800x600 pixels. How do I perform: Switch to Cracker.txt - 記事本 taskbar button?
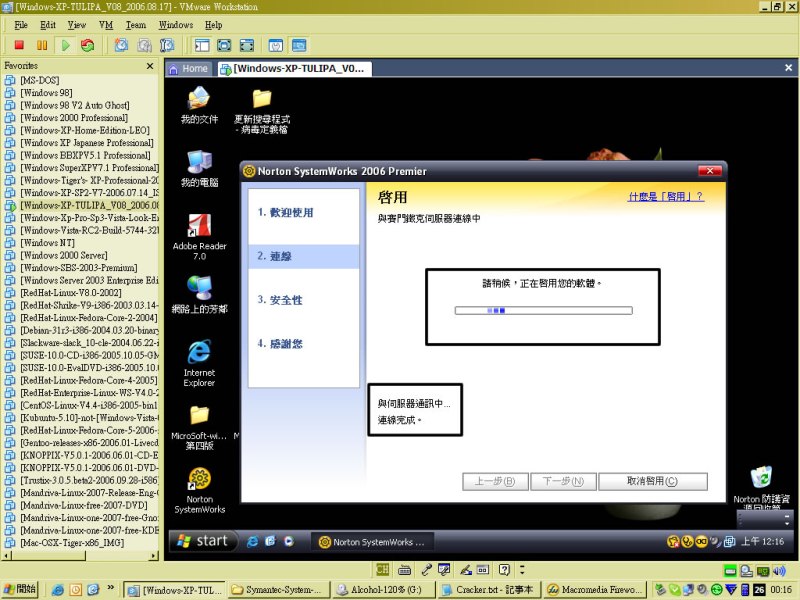point(489,590)
